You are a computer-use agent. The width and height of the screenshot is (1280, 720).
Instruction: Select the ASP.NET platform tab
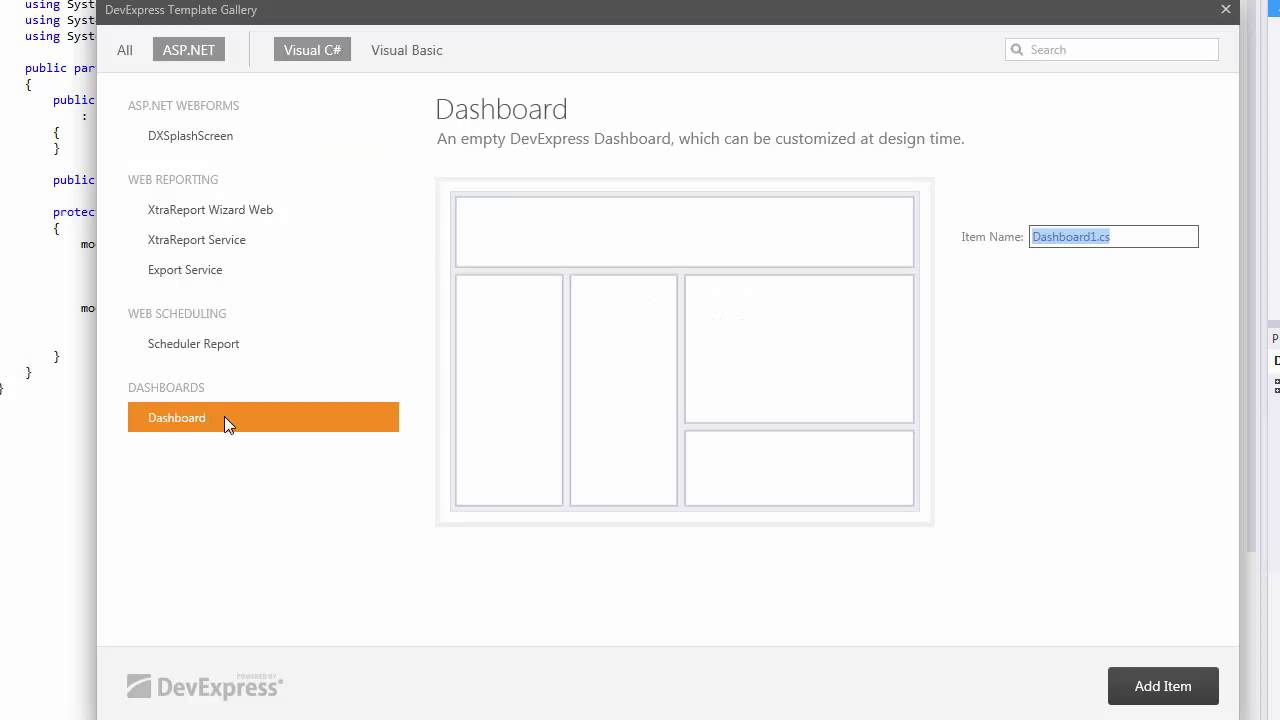coord(189,50)
